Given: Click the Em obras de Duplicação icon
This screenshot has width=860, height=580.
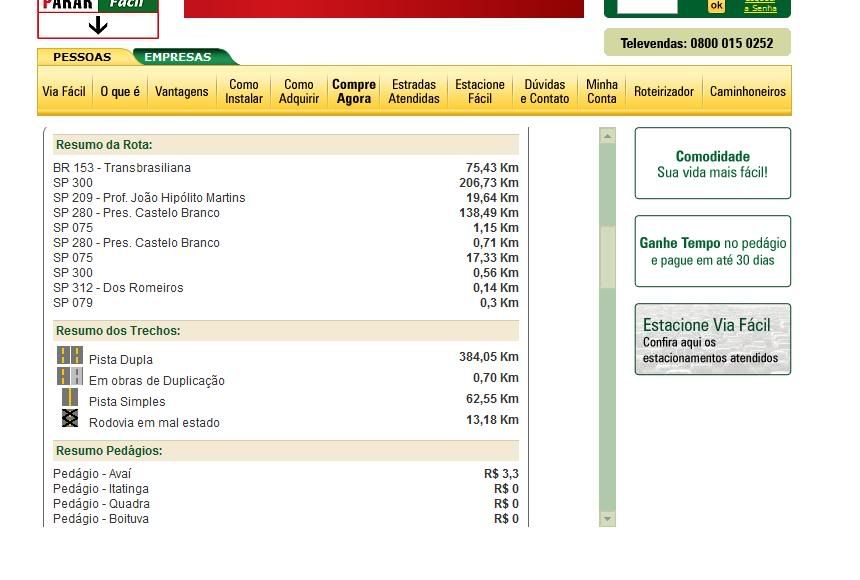Looking at the screenshot, I should pos(70,376).
